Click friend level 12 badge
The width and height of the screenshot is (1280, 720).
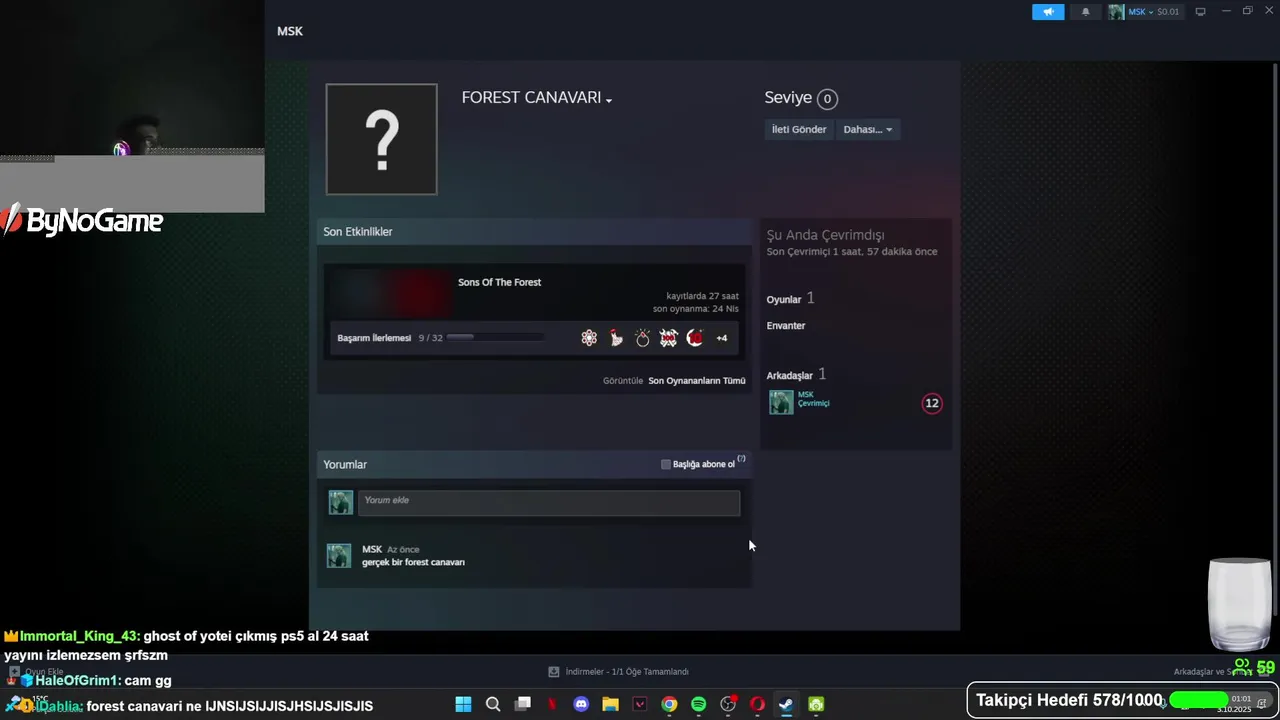click(x=932, y=403)
